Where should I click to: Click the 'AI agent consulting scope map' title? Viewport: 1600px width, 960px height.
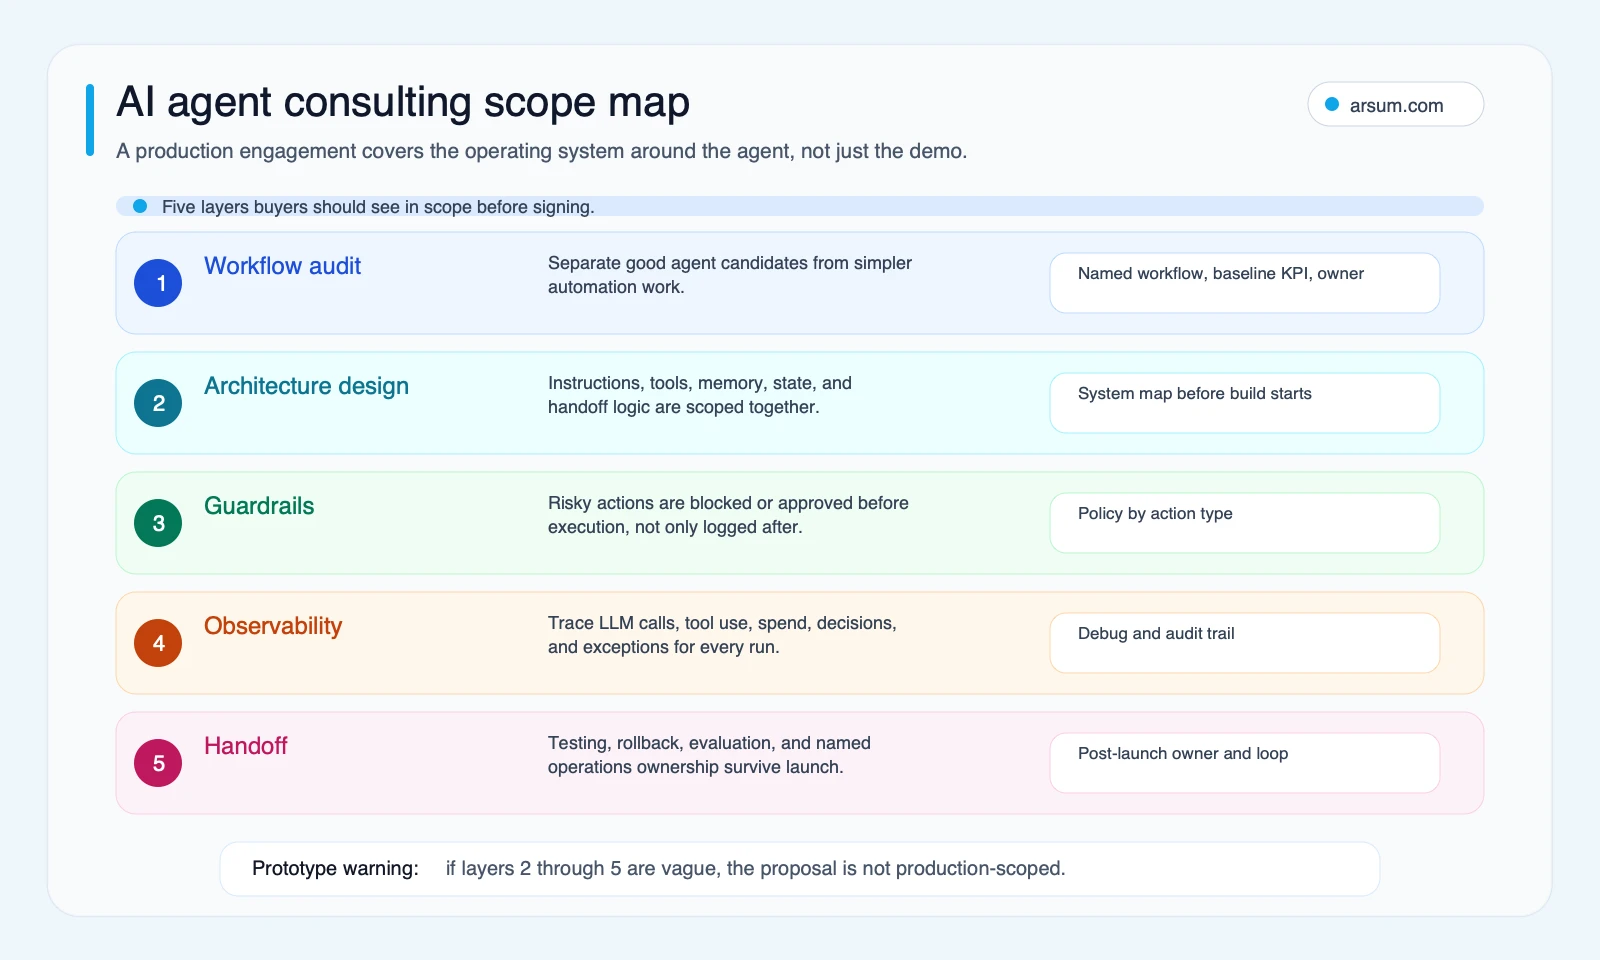(x=403, y=103)
